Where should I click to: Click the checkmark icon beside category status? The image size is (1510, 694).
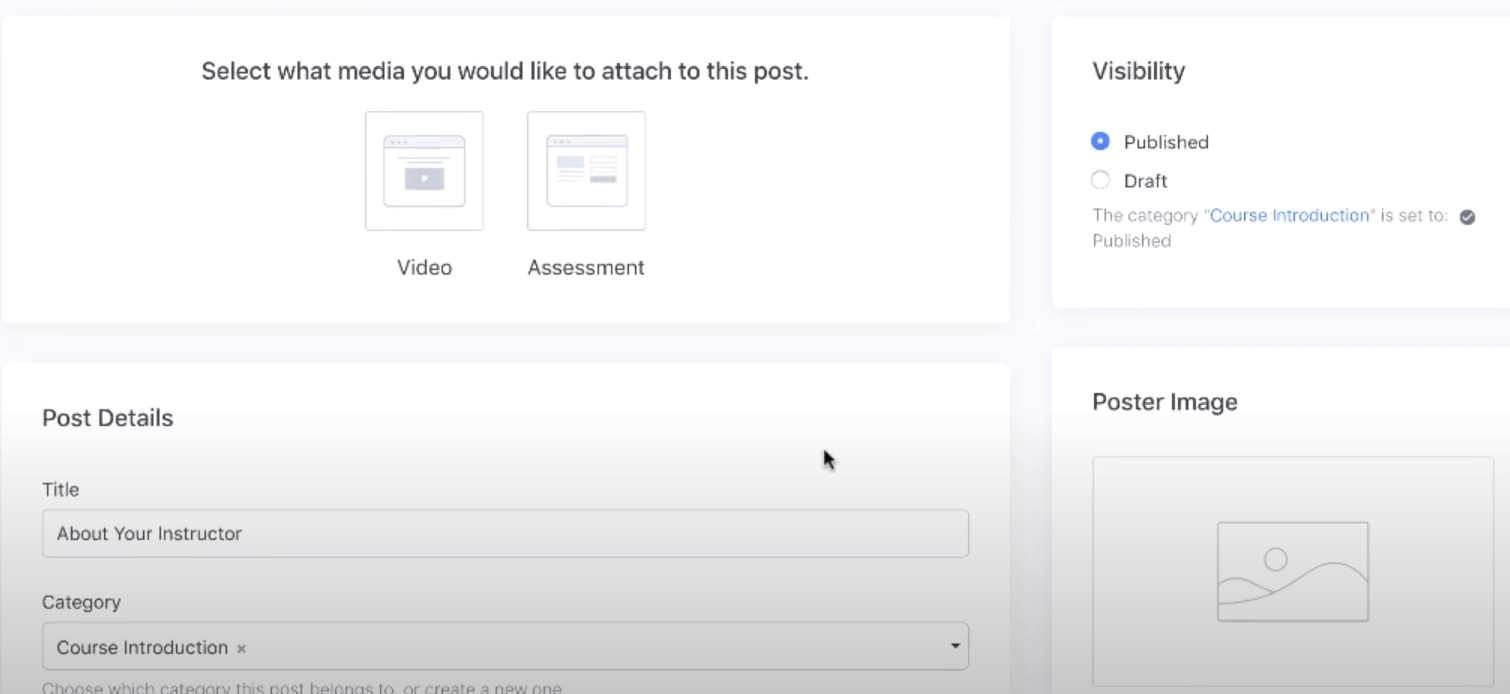(1467, 217)
